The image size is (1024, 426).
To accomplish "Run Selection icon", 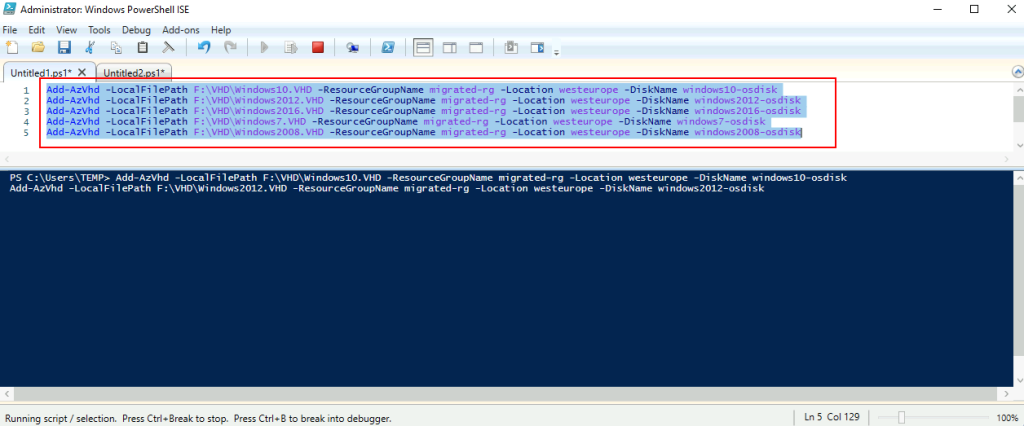I will point(291,47).
